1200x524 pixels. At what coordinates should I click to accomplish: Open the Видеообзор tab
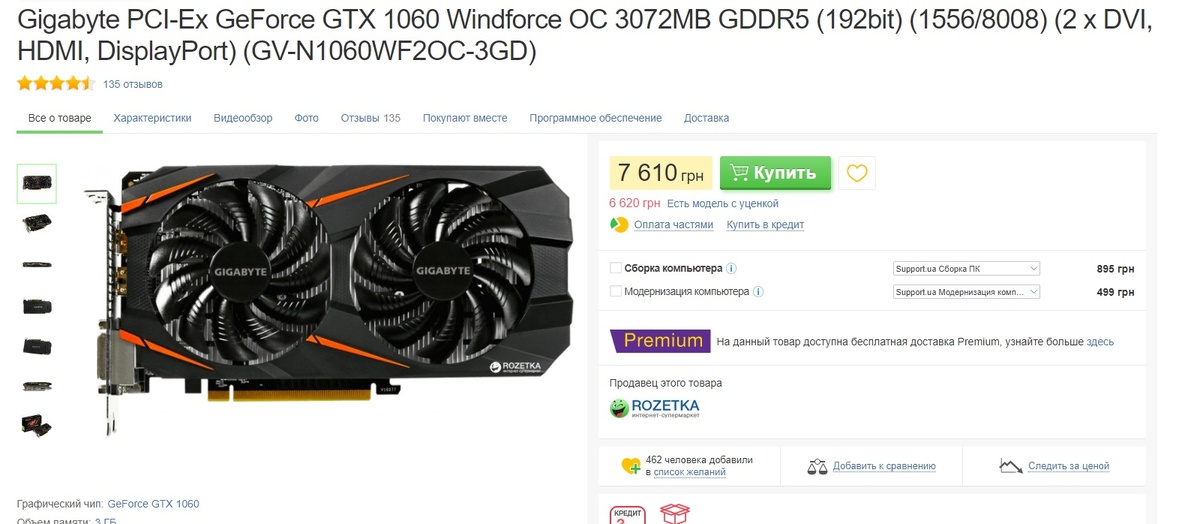tap(243, 118)
